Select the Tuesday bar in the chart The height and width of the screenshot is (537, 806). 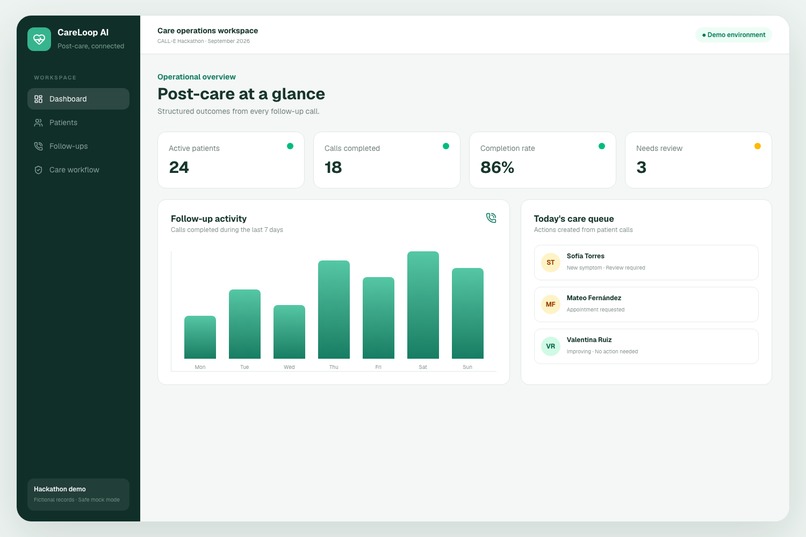(245, 324)
